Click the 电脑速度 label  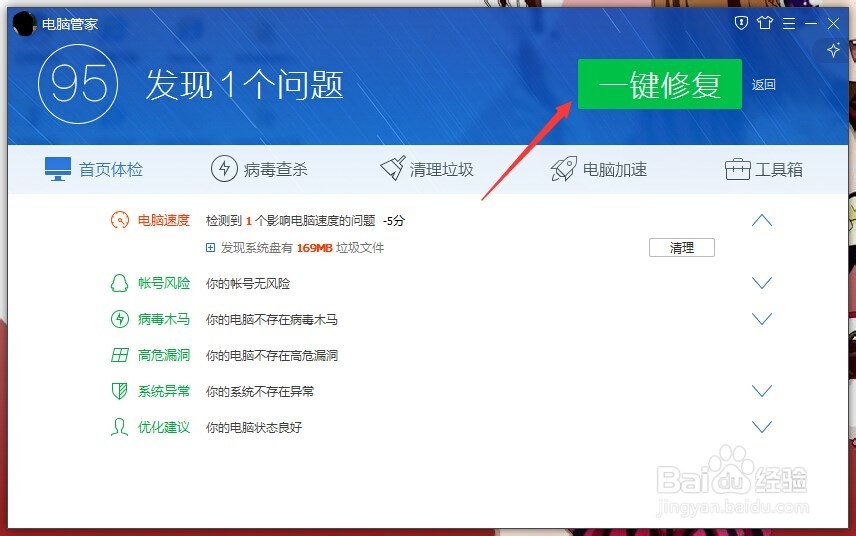(x=163, y=221)
